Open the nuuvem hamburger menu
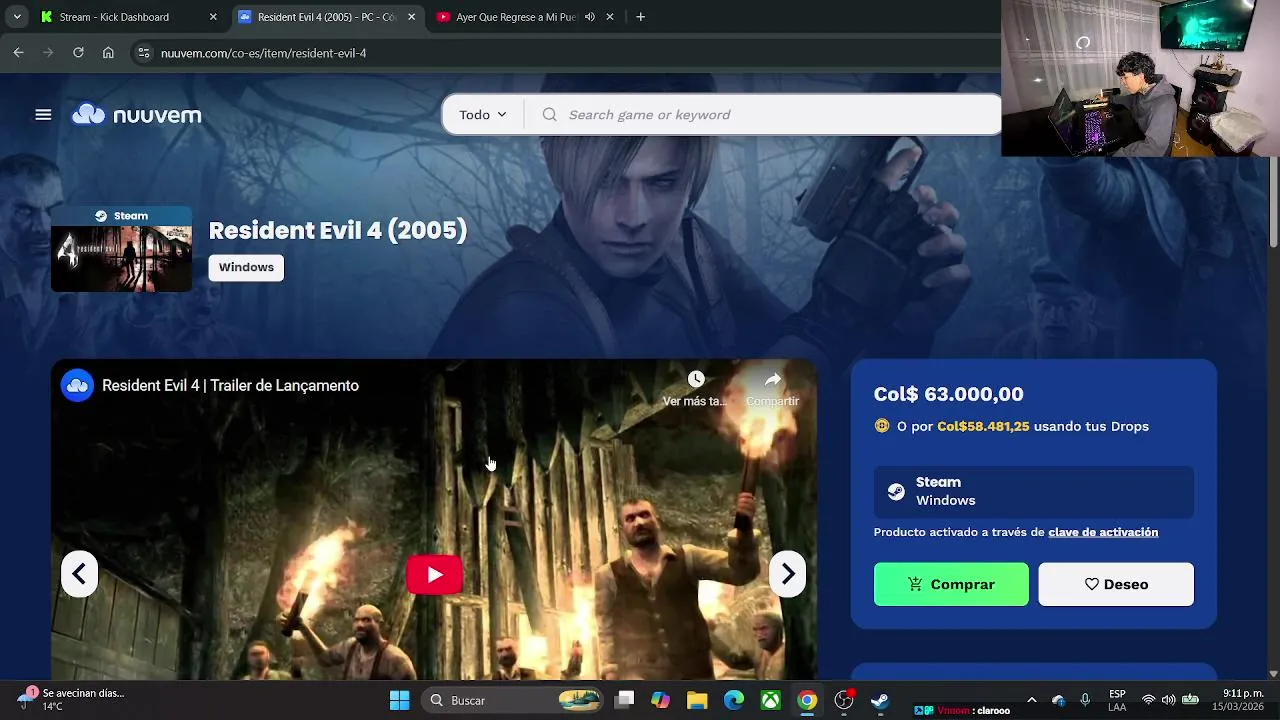The height and width of the screenshot is (720, 1280). 43,115
